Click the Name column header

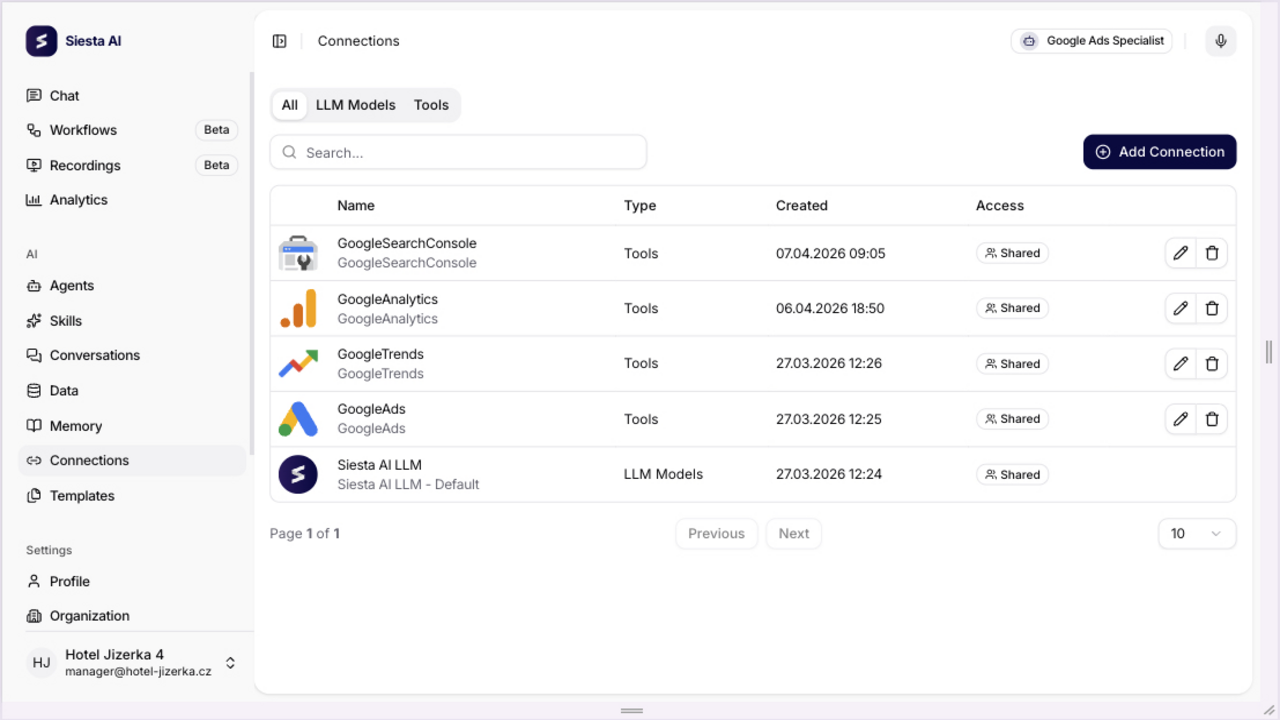pyautogui.click(x=356, y=206)
